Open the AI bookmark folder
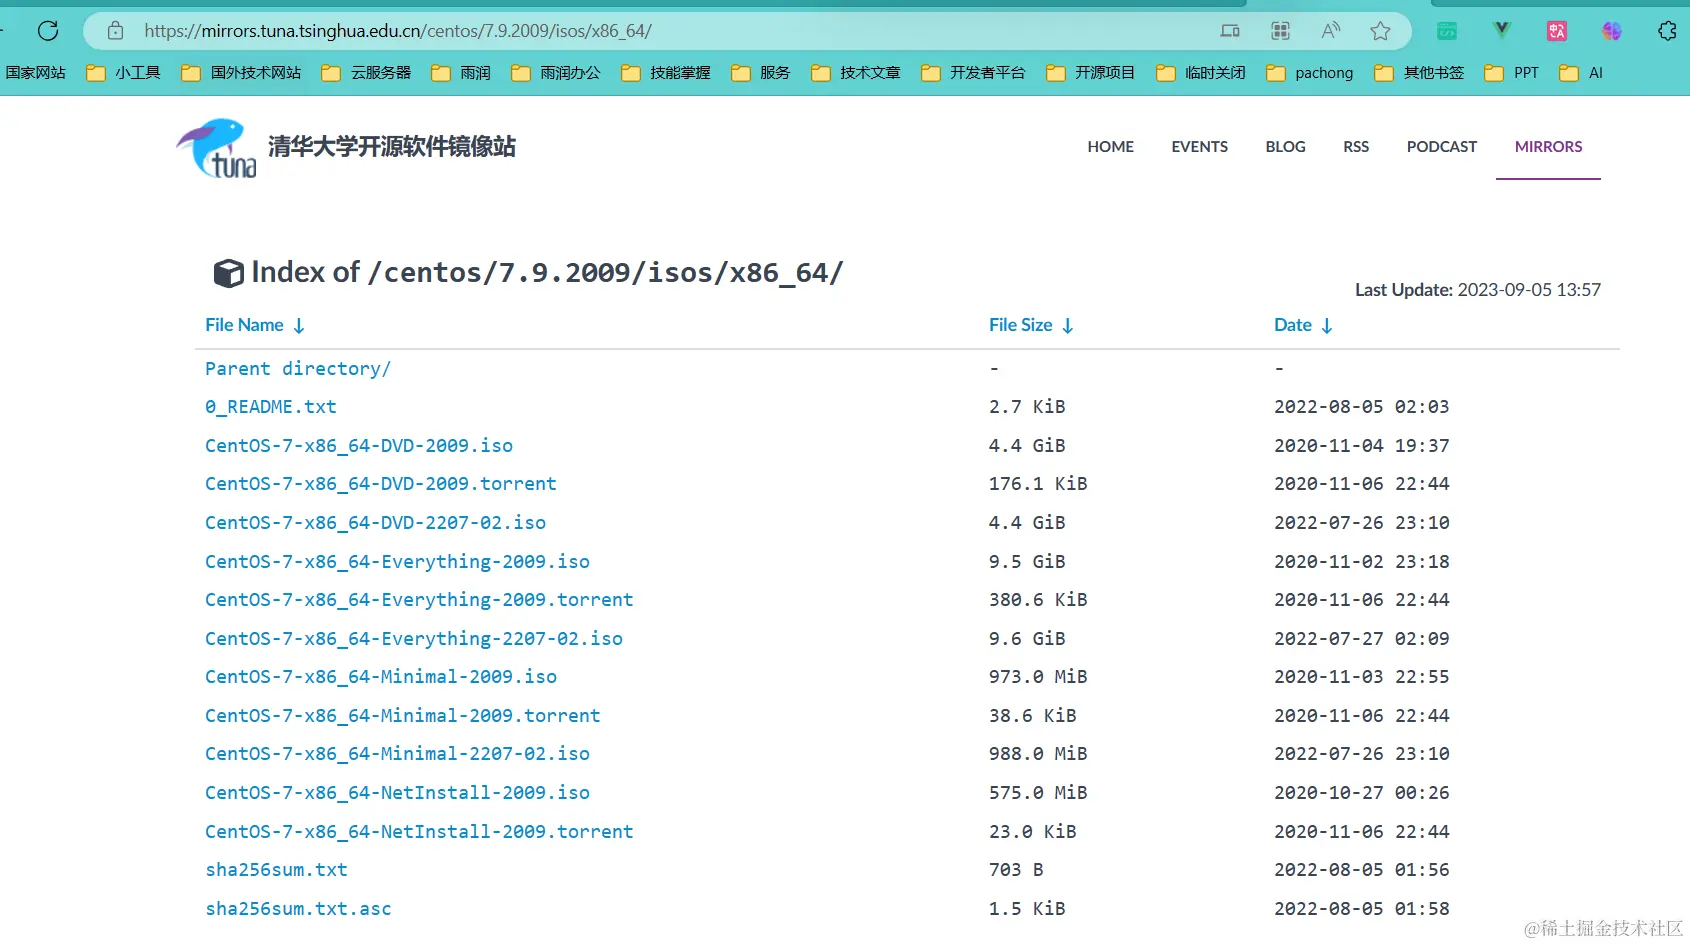 click(x=1581, y=73)
